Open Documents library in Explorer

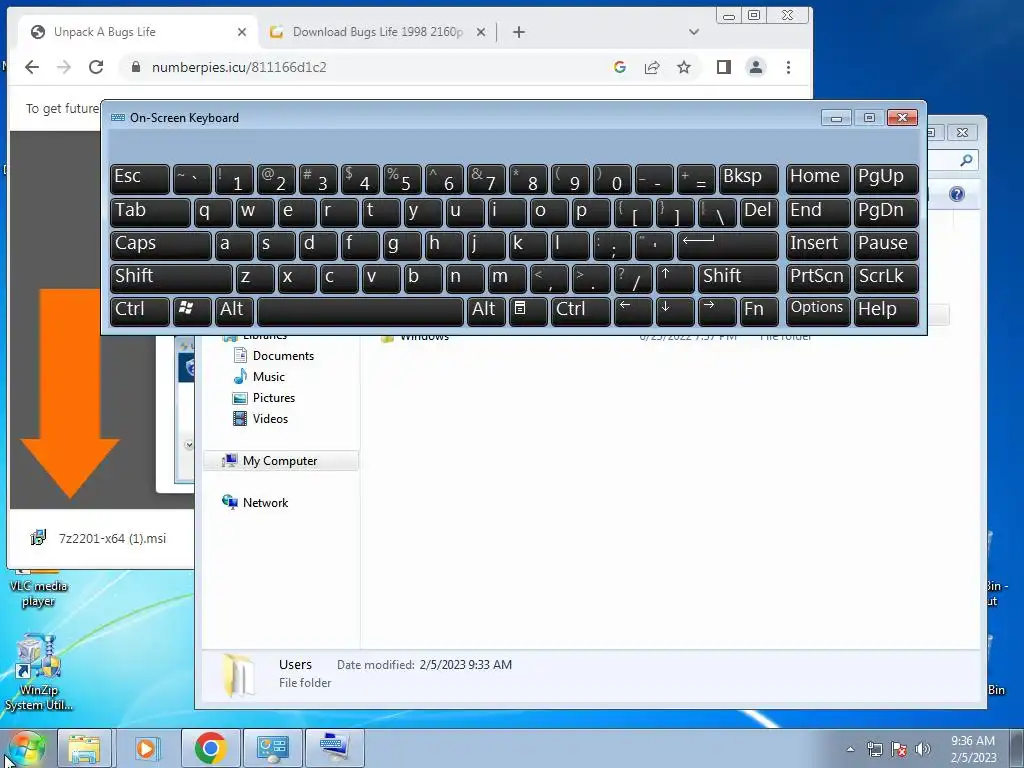coord(274,355)
